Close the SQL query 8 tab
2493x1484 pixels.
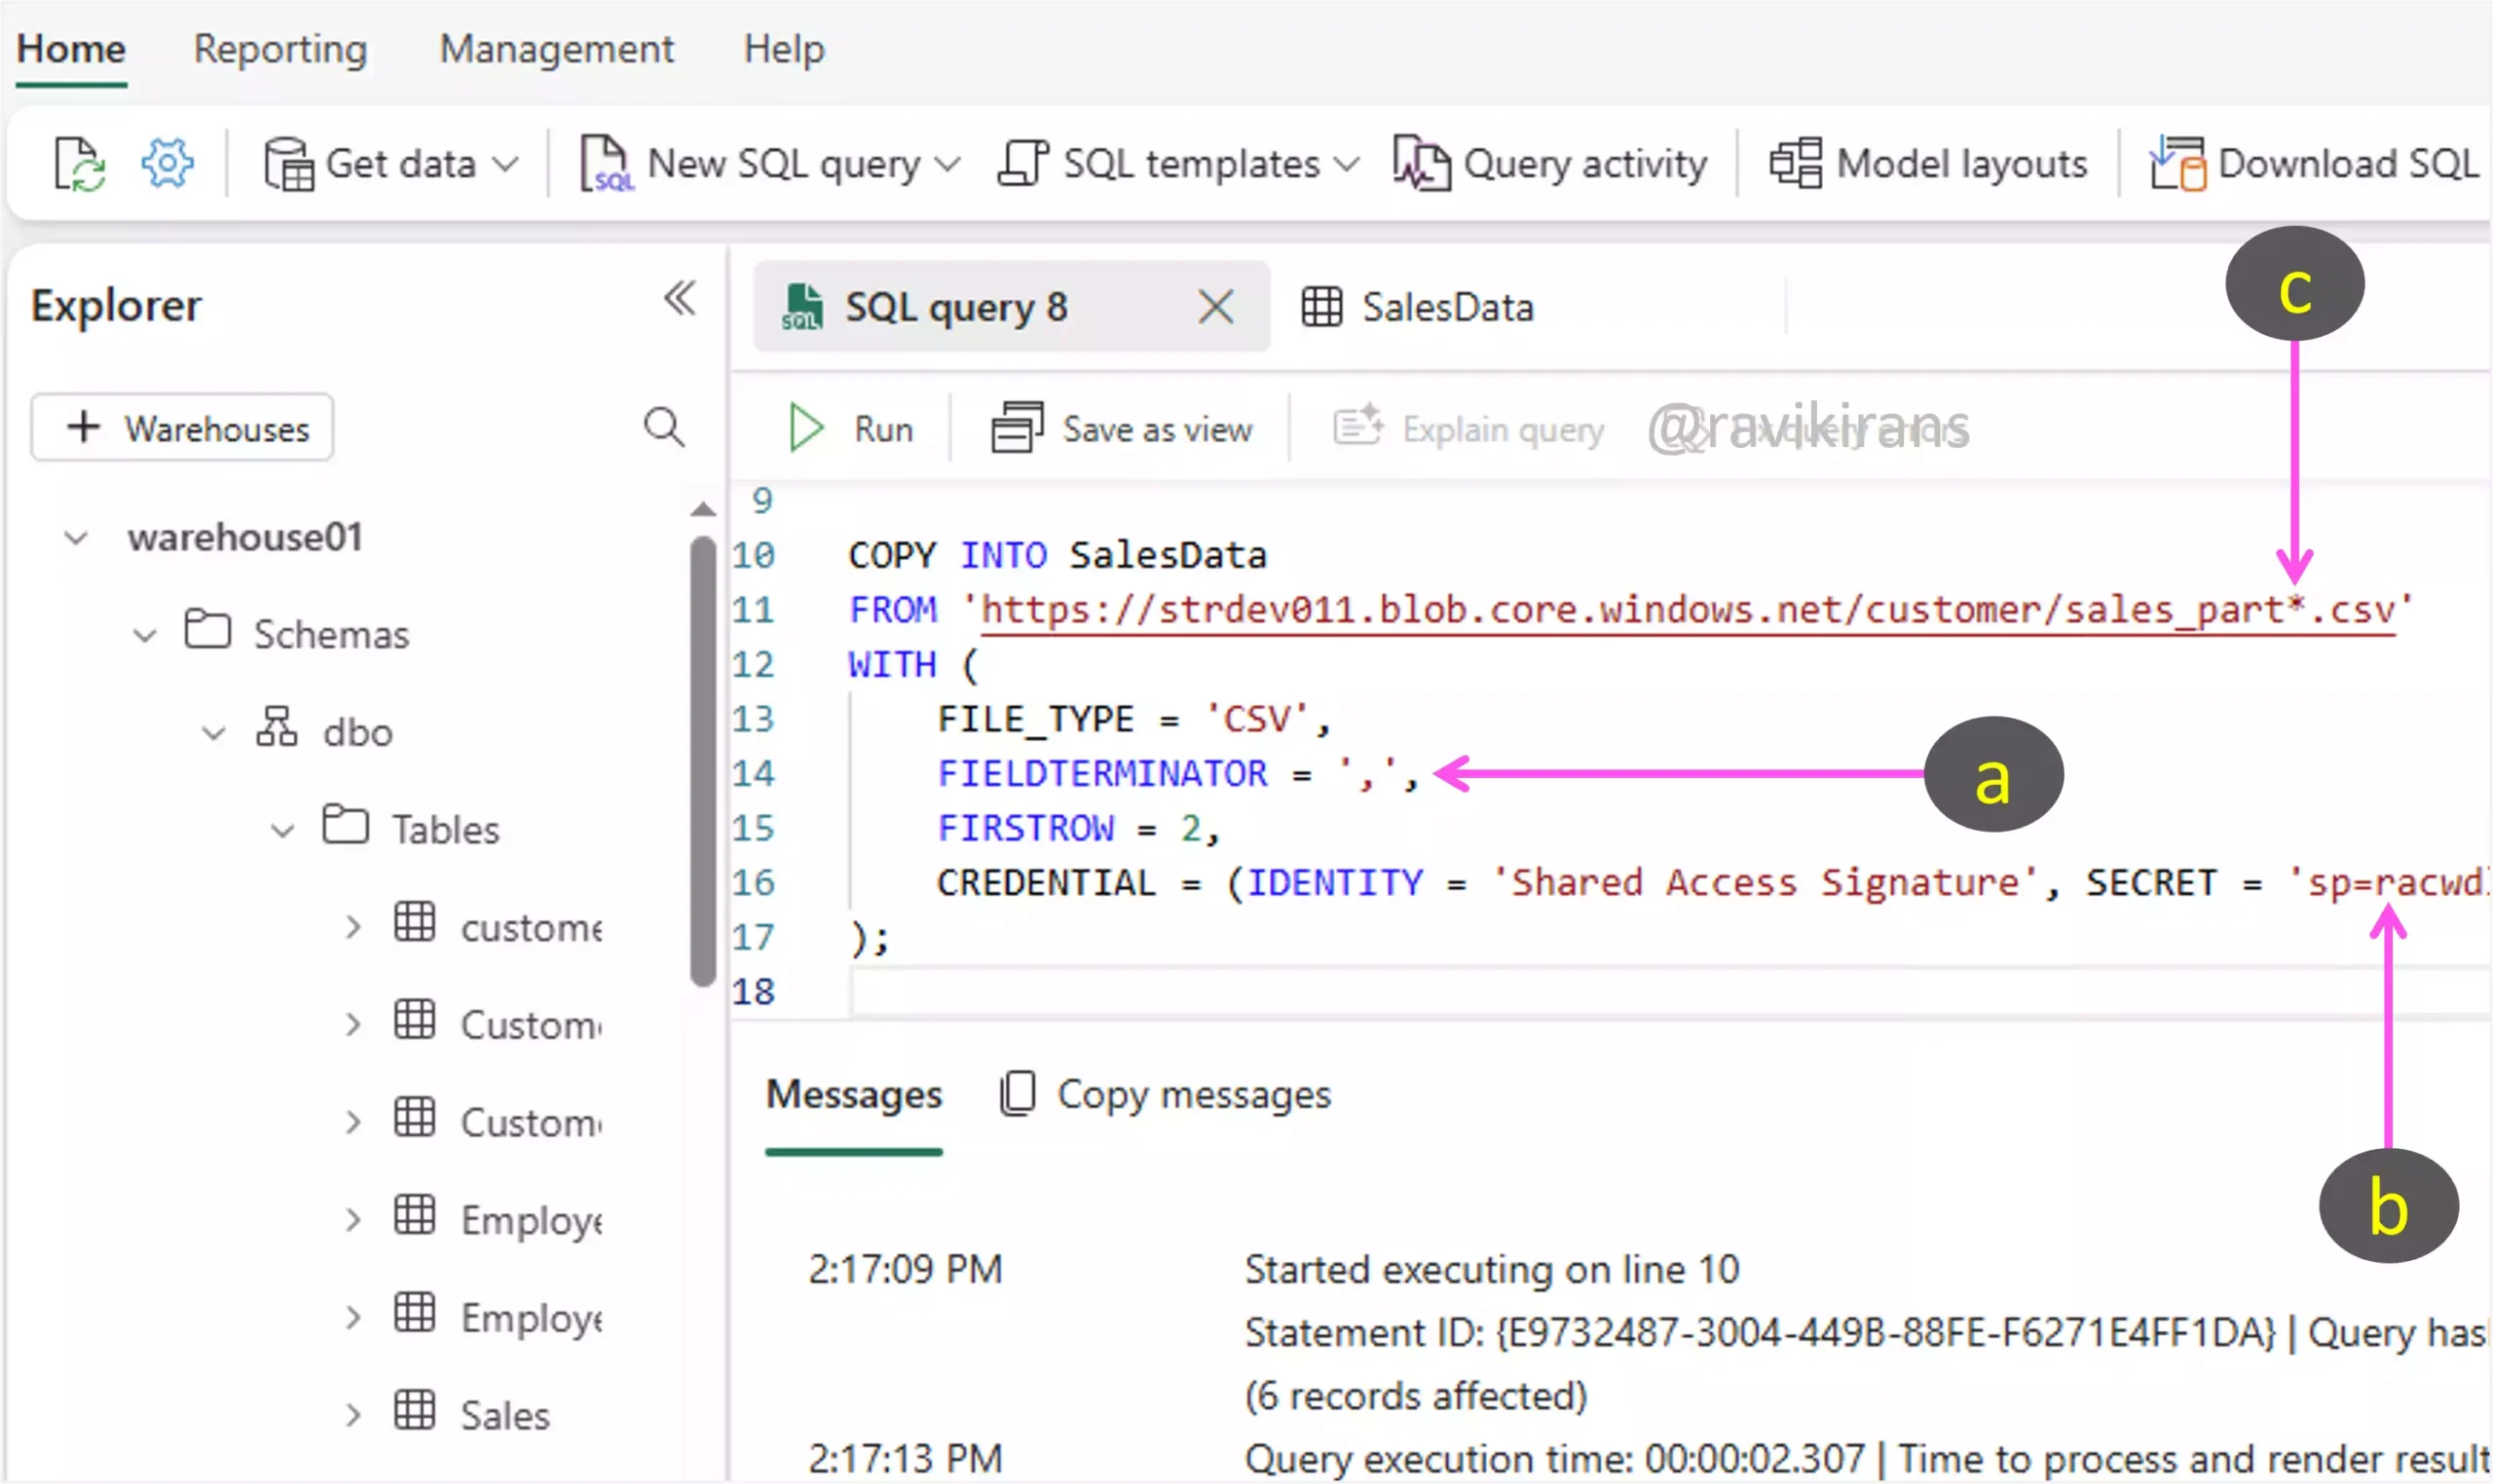(x=1215, y=307)
